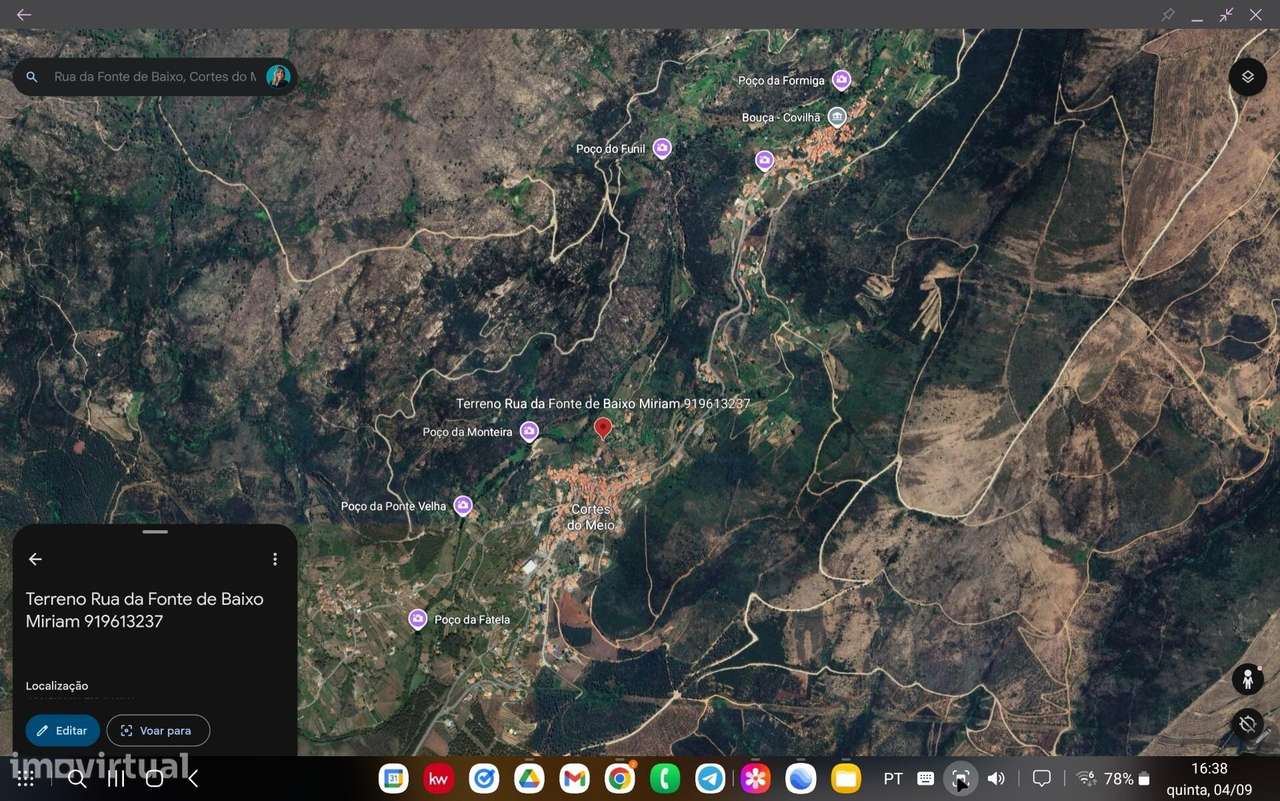Select the Poço da Monteira photo marker
1280x801 pixels.
pos(529,432)
